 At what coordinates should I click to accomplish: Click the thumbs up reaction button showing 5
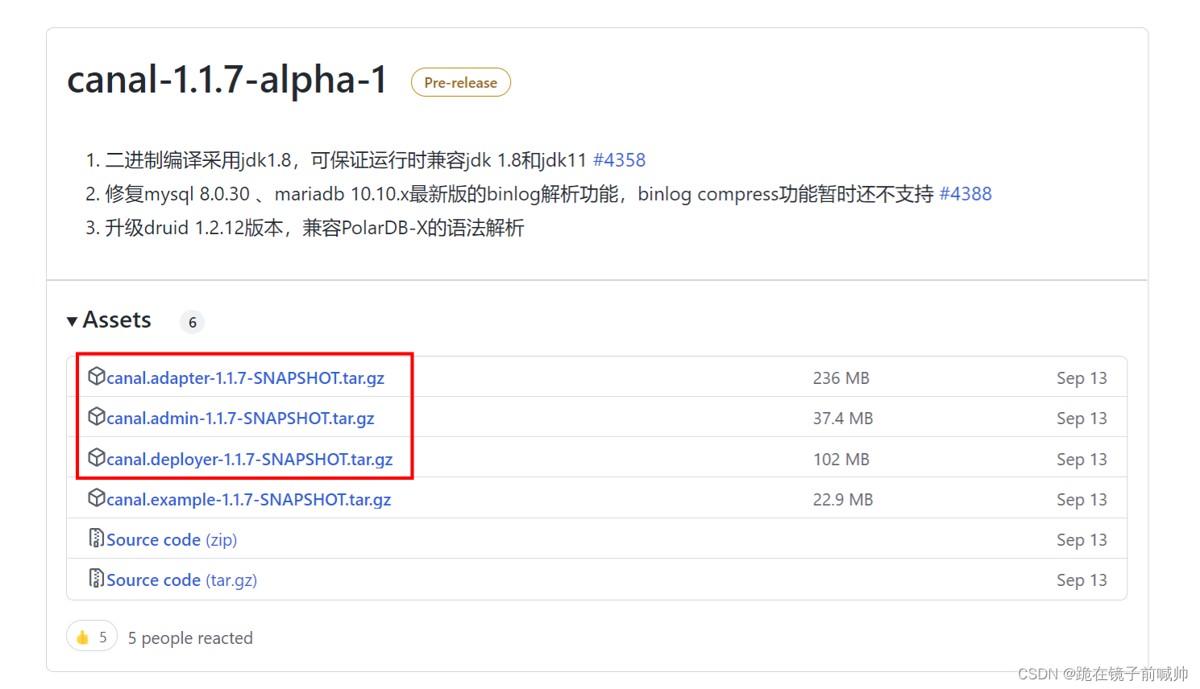point(92,637)
